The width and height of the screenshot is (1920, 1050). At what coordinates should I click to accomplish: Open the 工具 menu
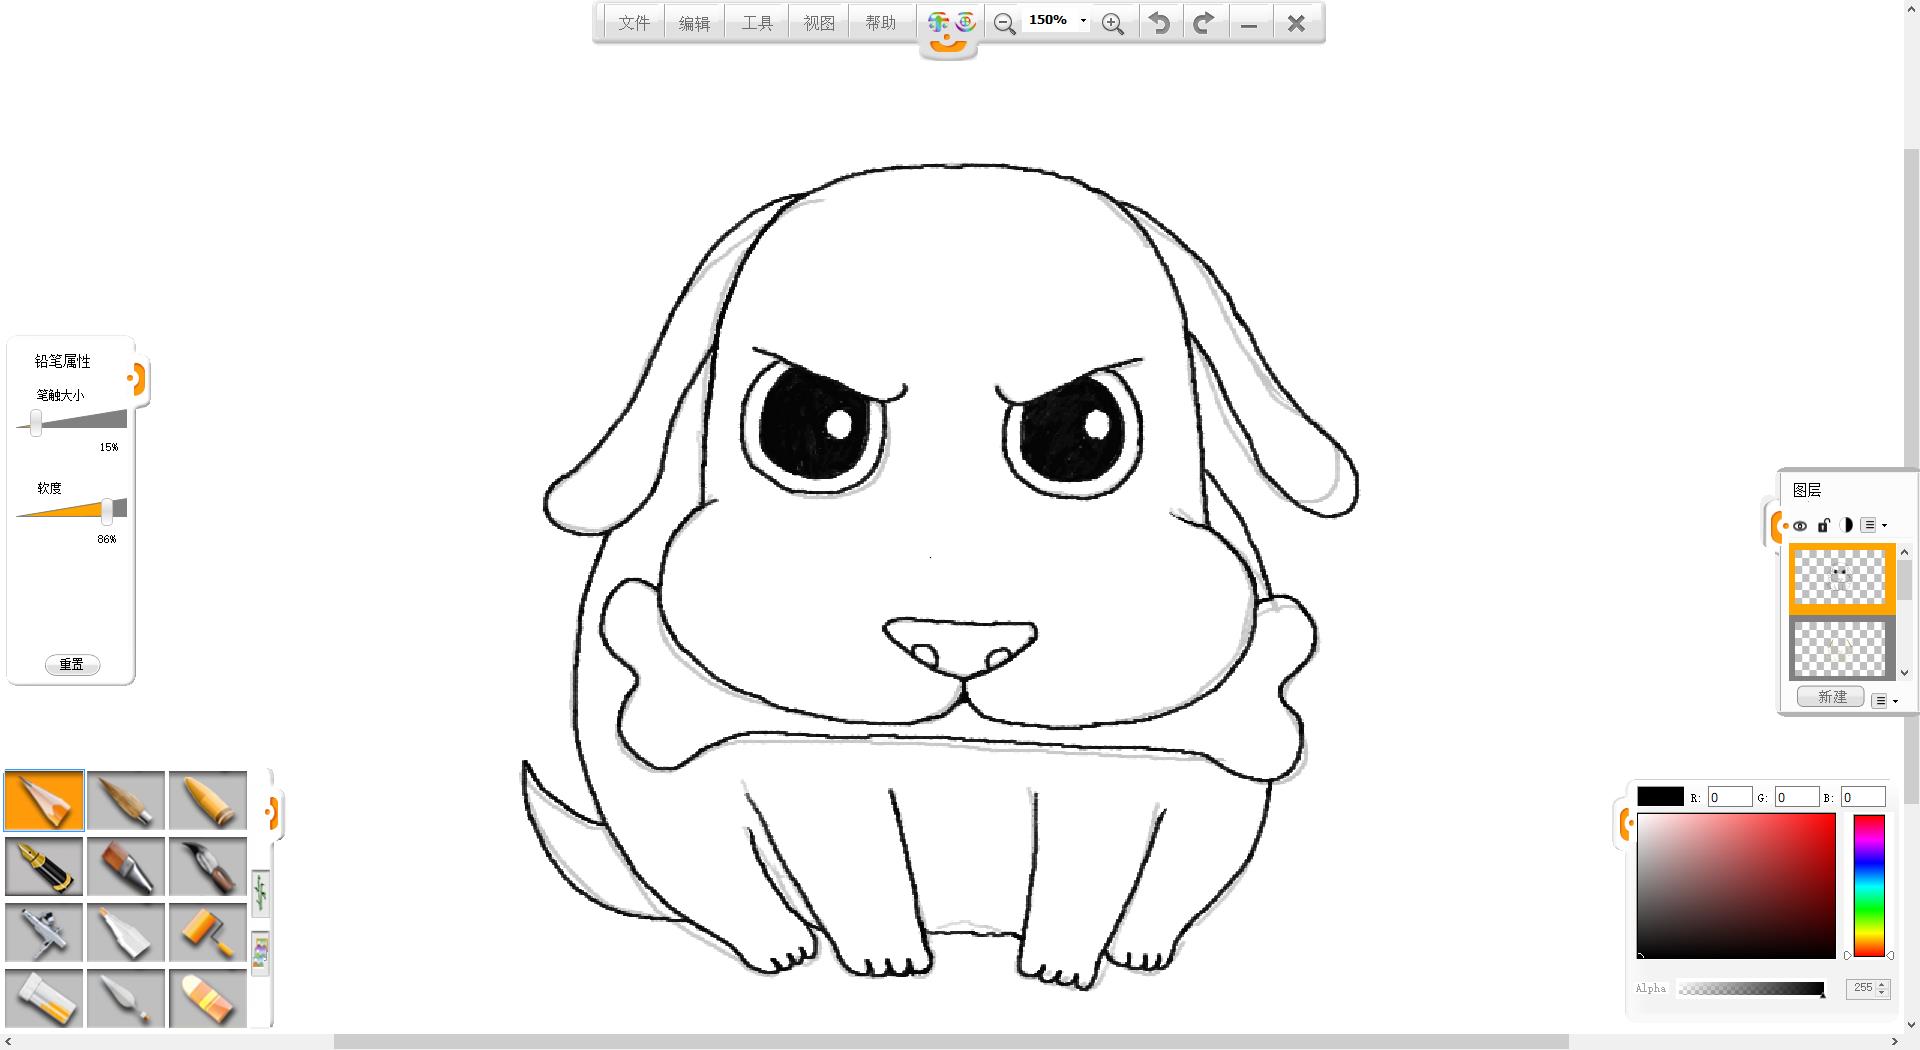(x=757, y=23)
